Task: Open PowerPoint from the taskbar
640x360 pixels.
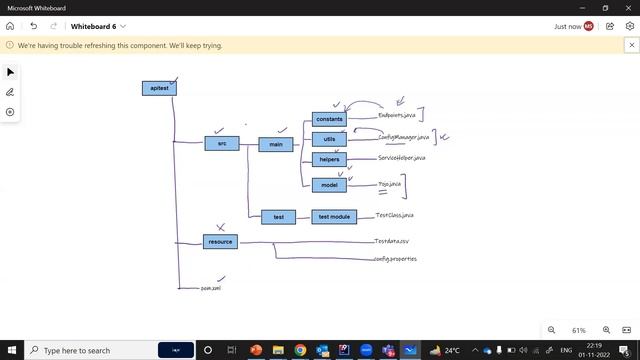Action: [x=256, y=350]
